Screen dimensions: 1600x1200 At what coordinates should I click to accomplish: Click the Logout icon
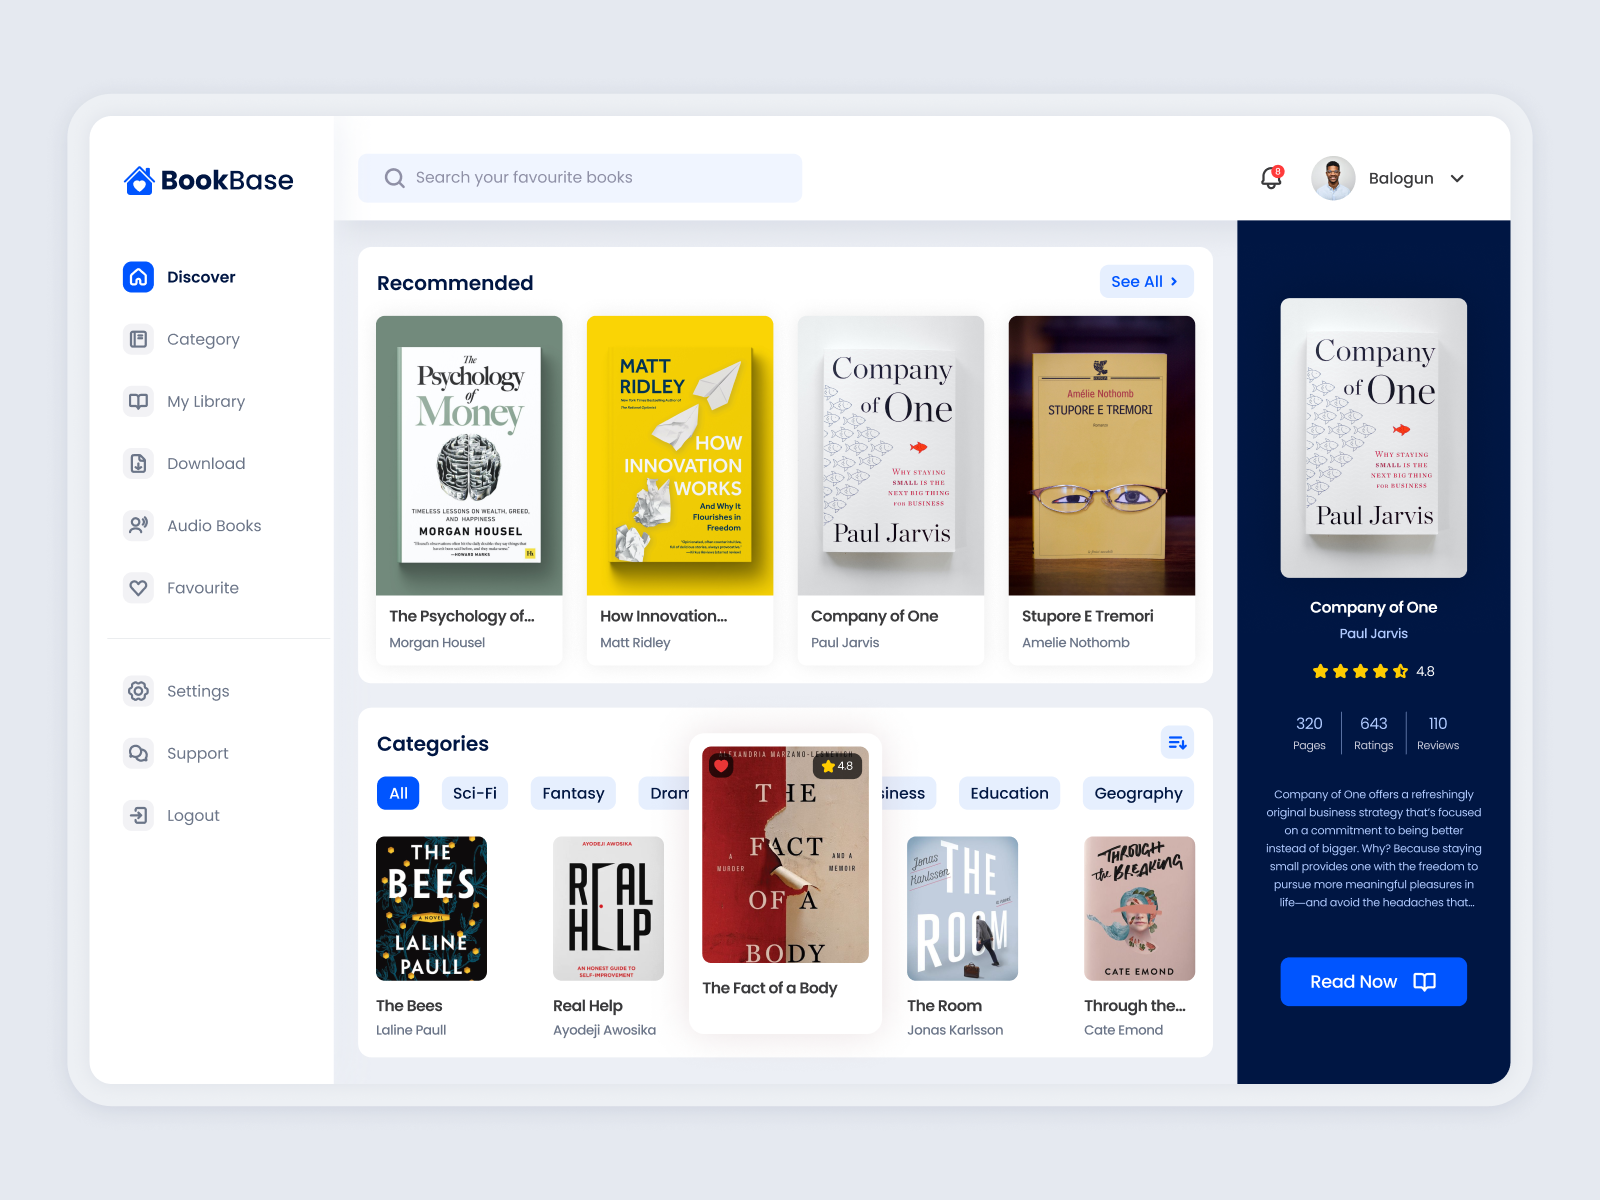pyautogui.click(x=139, y=815)
